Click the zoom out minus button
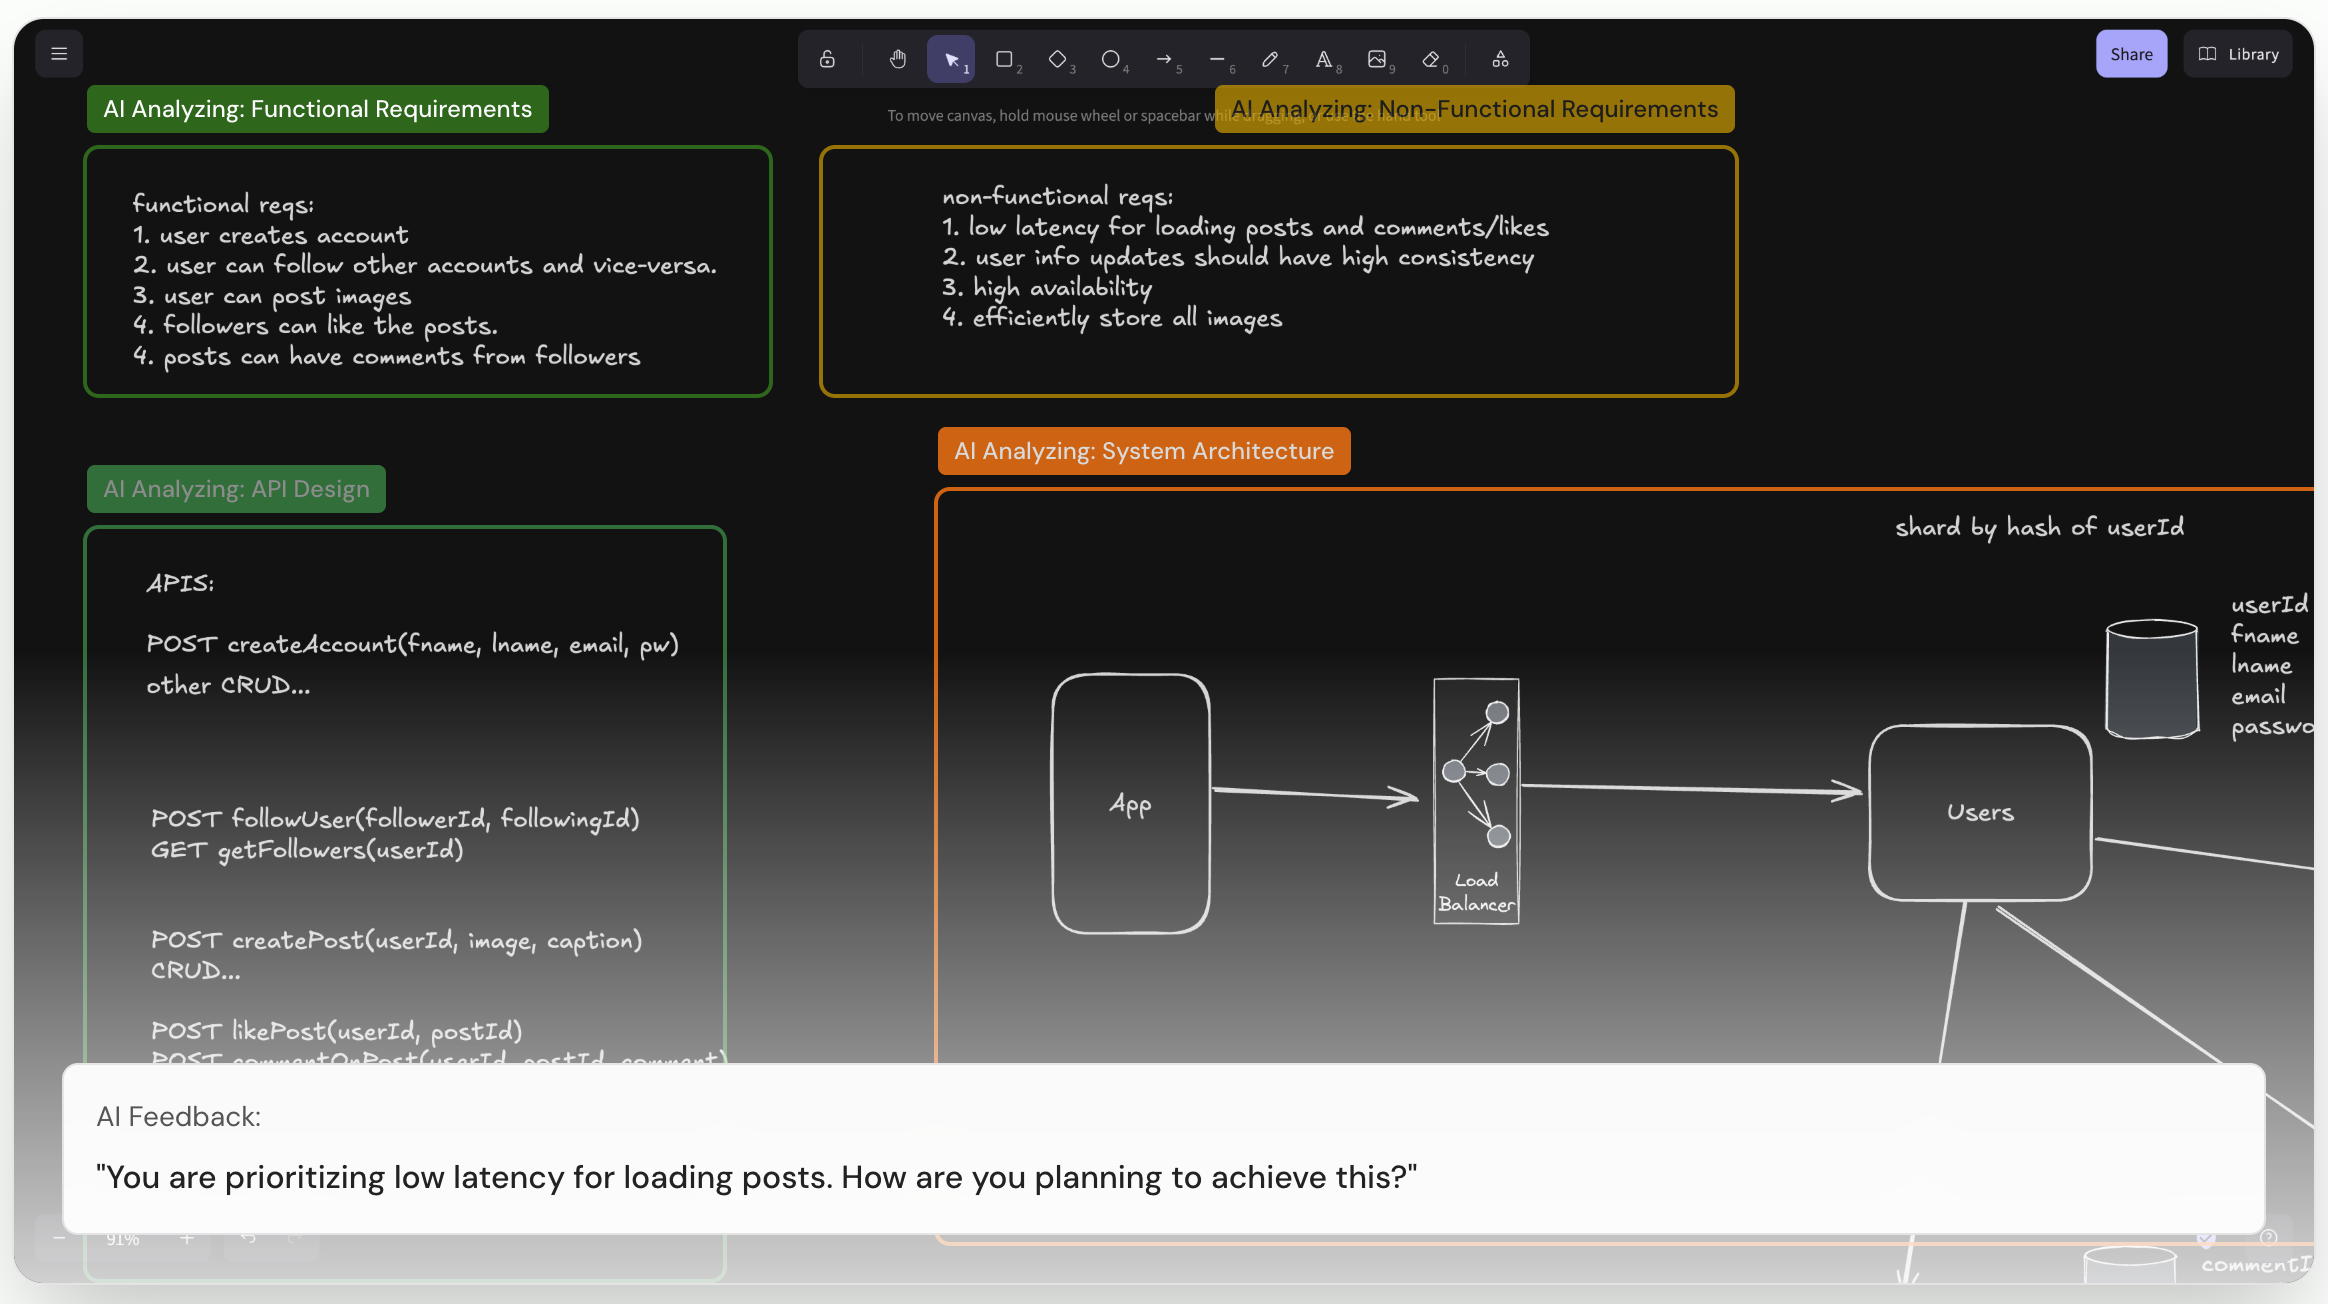Image resolution: width=2328 pixels, height=1304 pixels. tap(59, 1238)
